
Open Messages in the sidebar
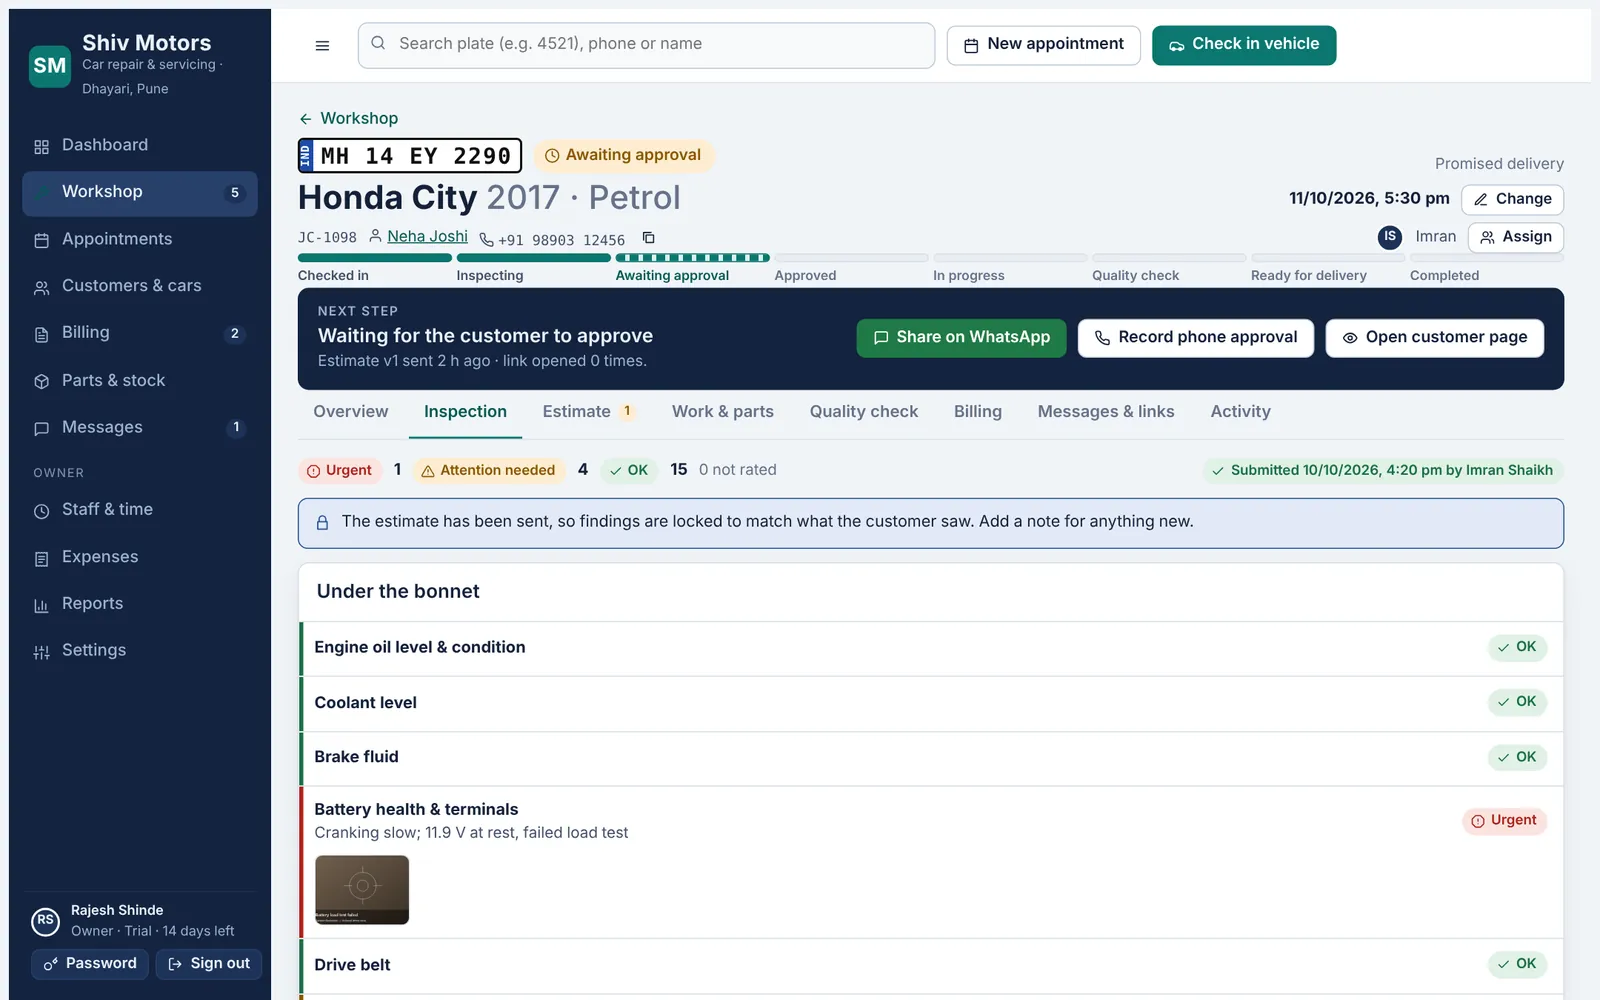pos(140,427)
